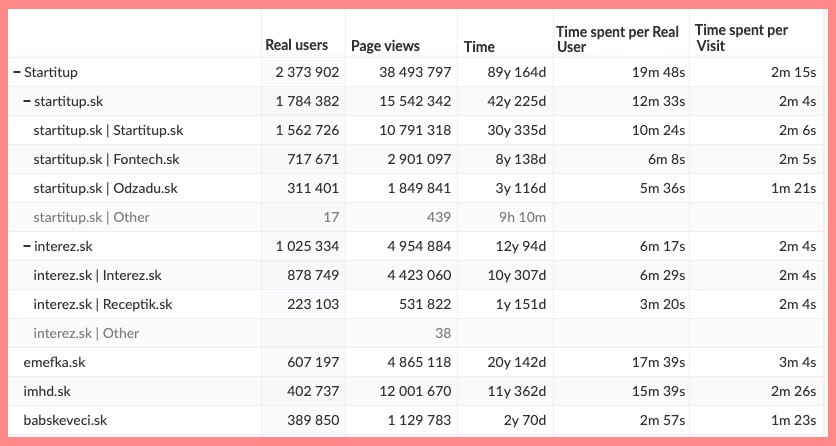Sort by Page views column header
Viewport: 836px width, 446px height.
pos(385,46)
